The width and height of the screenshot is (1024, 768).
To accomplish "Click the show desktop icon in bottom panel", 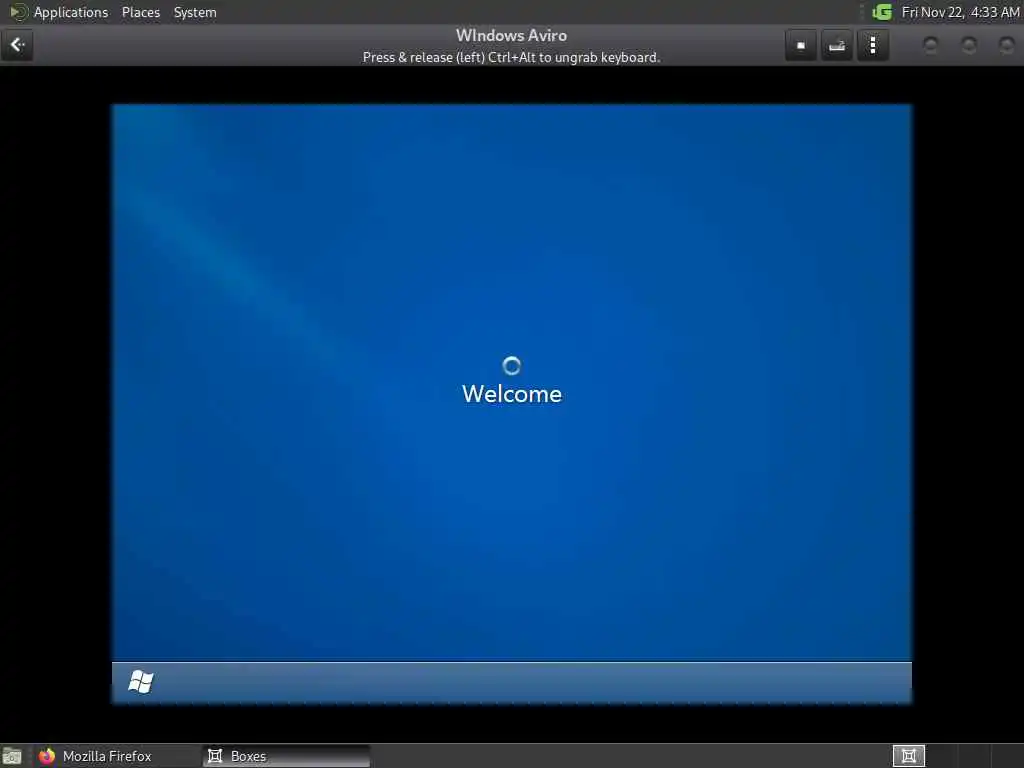I will click(x=12, y=756).
